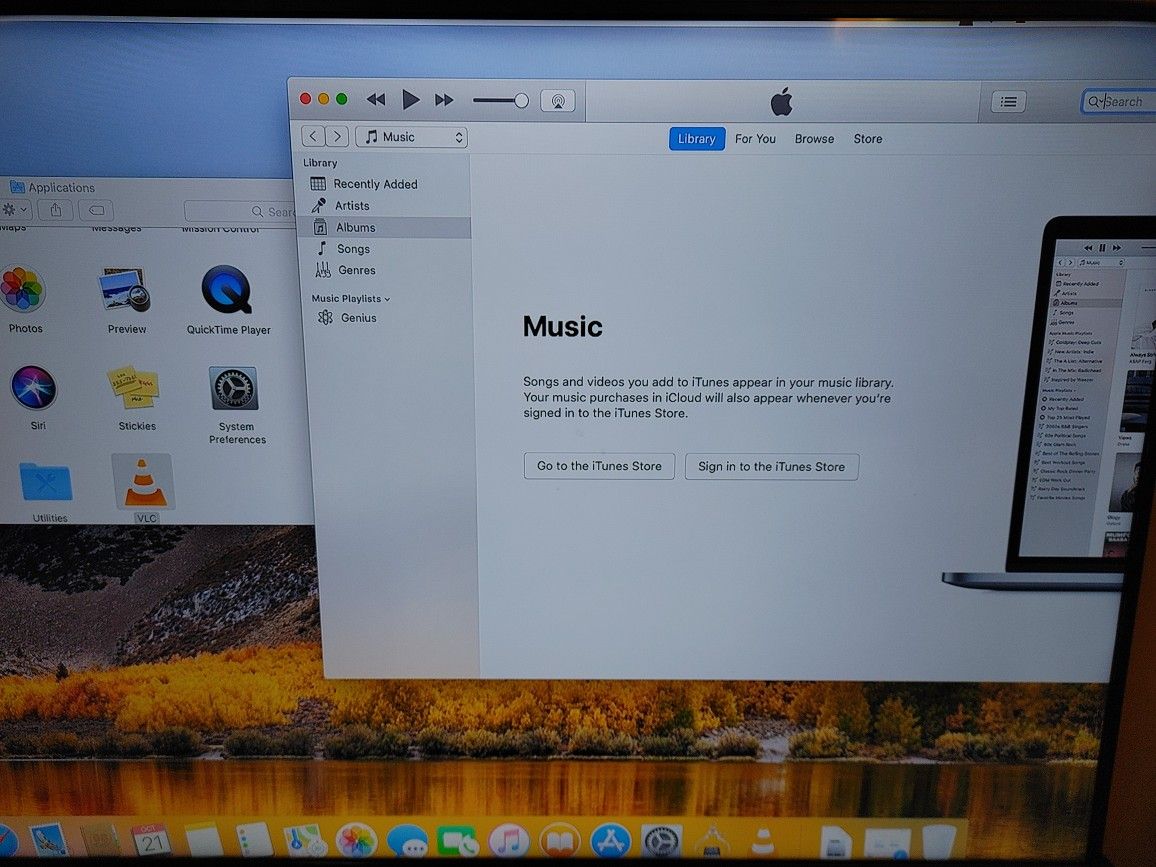Open the Finder action gear dropdown

click(x=15, y=210)
